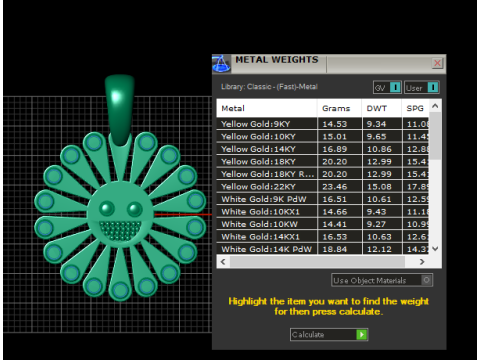Click grams value 16.89
The image size is (480, 360).
pos(335,149)
